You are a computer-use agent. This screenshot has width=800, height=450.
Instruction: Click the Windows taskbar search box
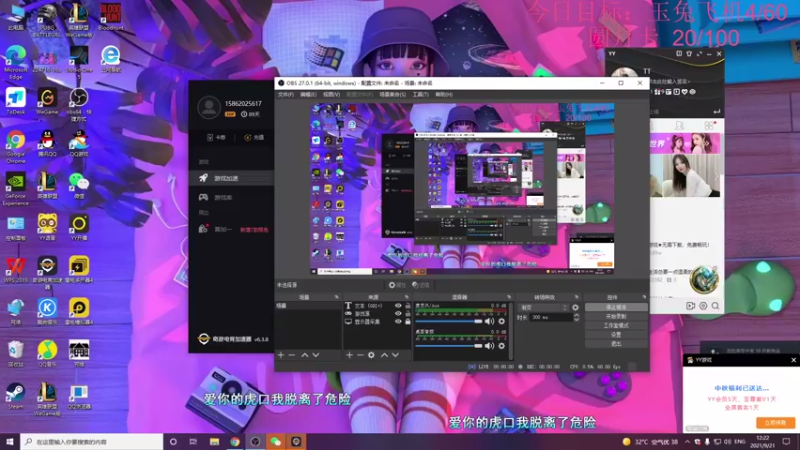point(92,441)
